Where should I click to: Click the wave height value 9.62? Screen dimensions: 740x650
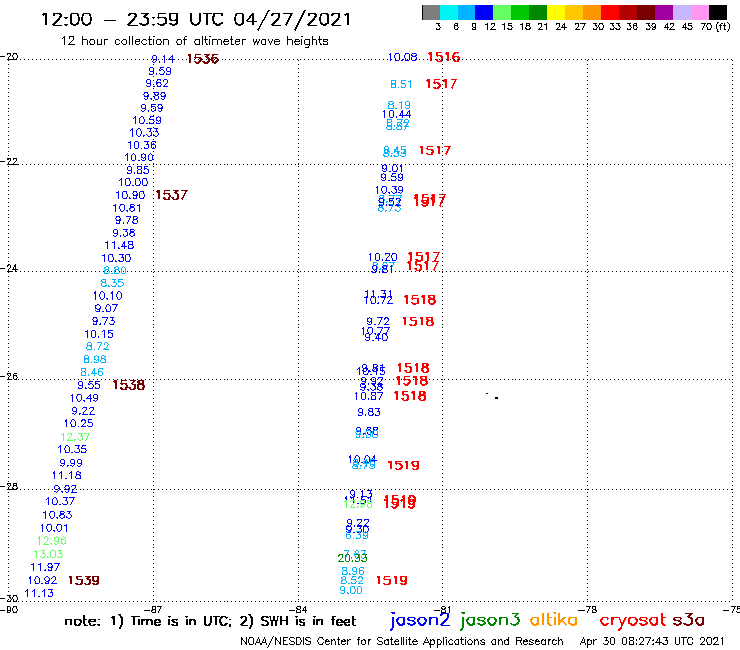click(x=157, y=84)
